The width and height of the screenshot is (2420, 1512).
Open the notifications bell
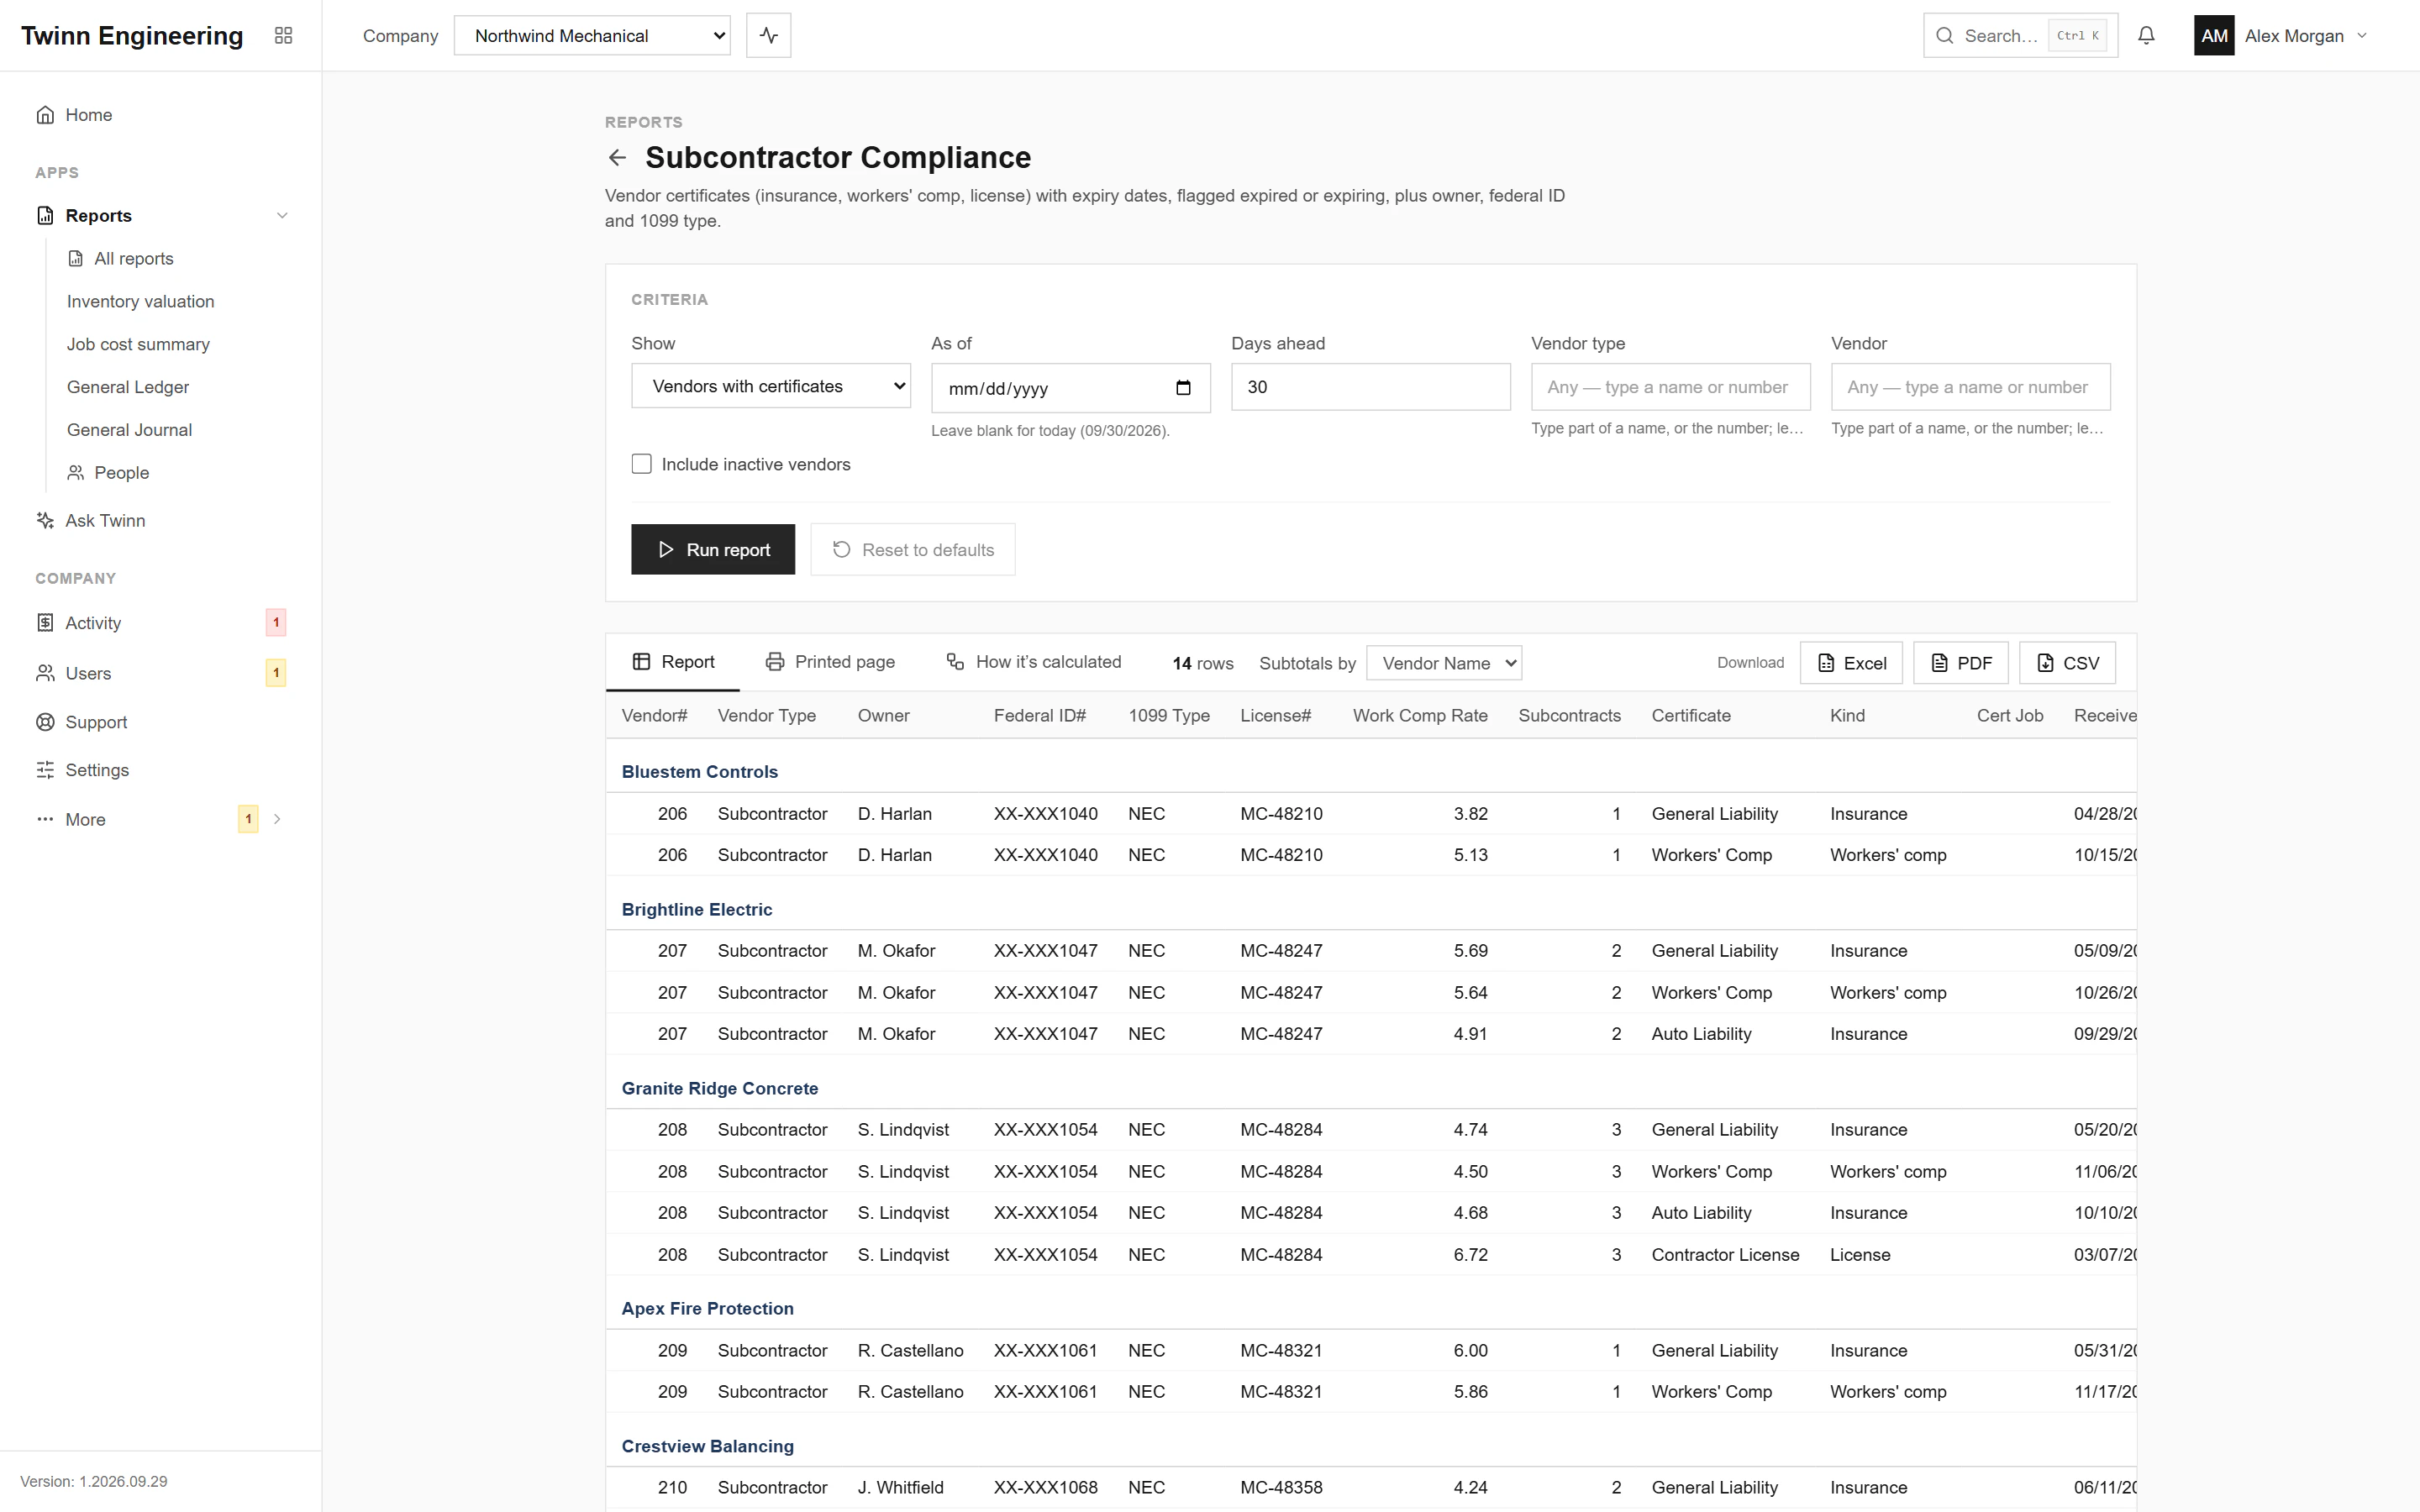coord(2146,35)
